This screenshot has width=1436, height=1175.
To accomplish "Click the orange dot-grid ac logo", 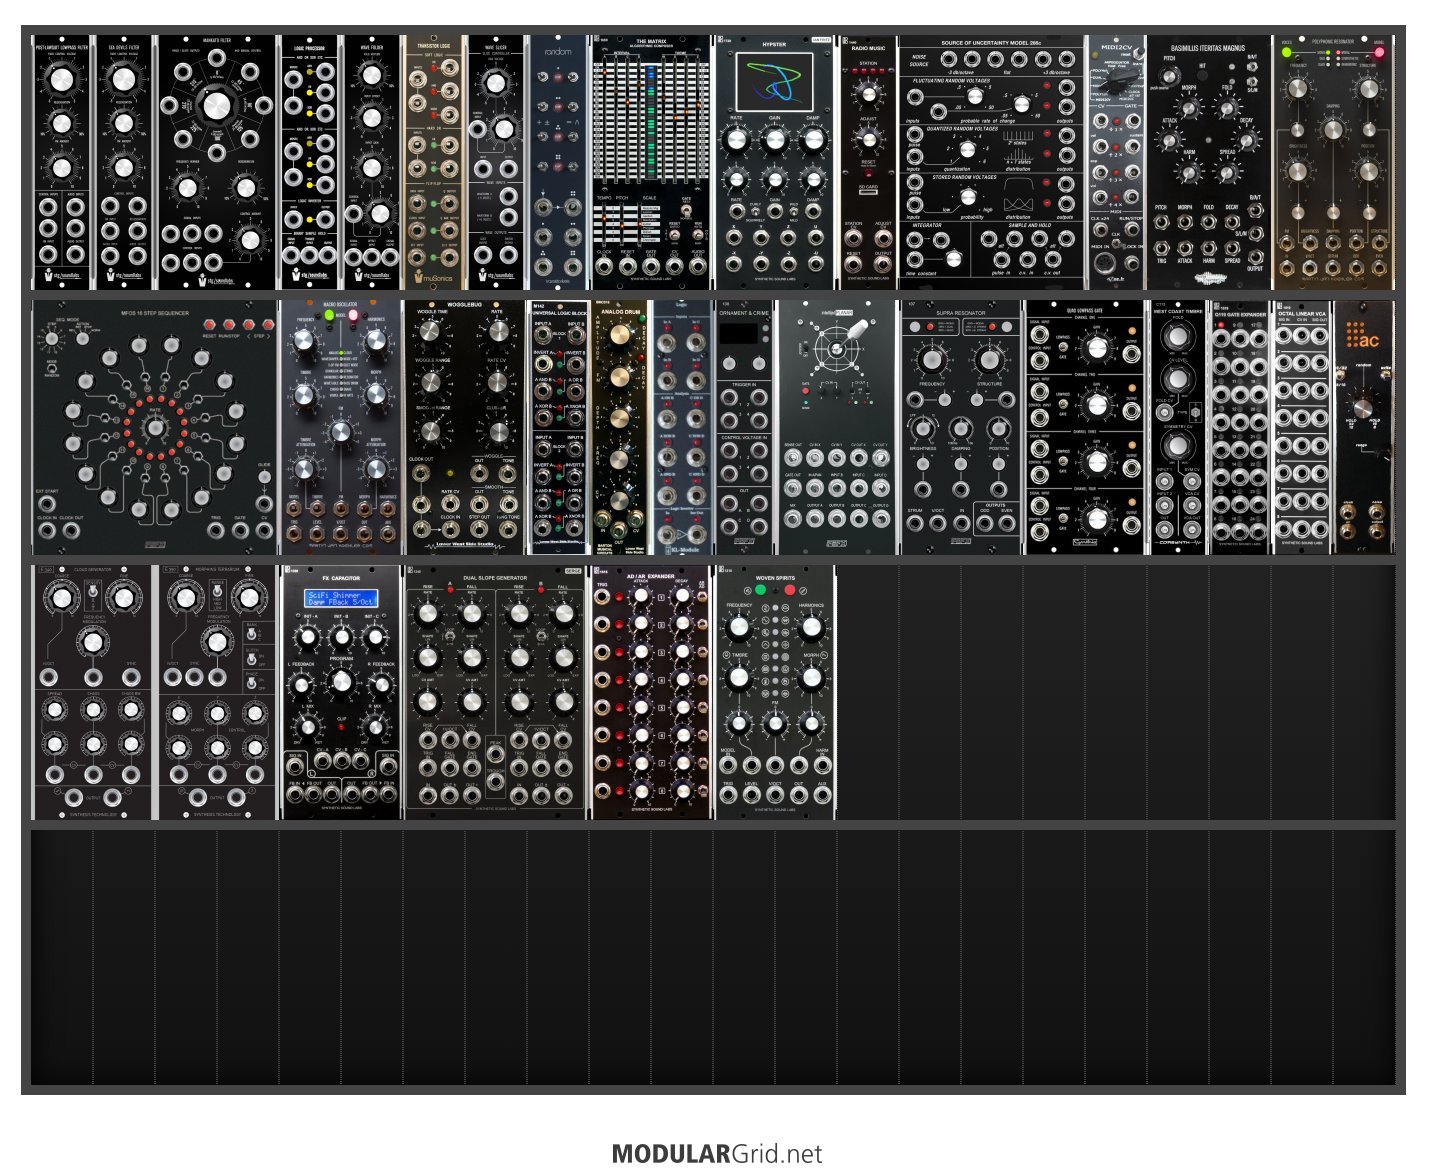I will [1364, 335].
